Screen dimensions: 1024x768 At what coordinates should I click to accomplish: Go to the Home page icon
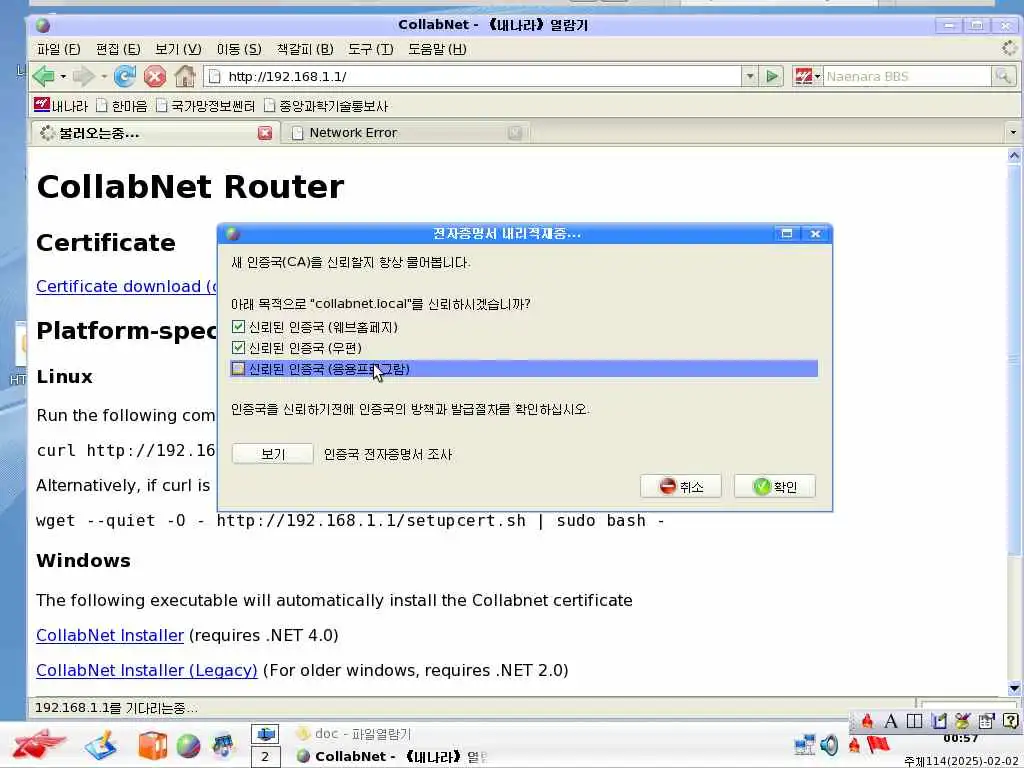click(x=185, y=76)
